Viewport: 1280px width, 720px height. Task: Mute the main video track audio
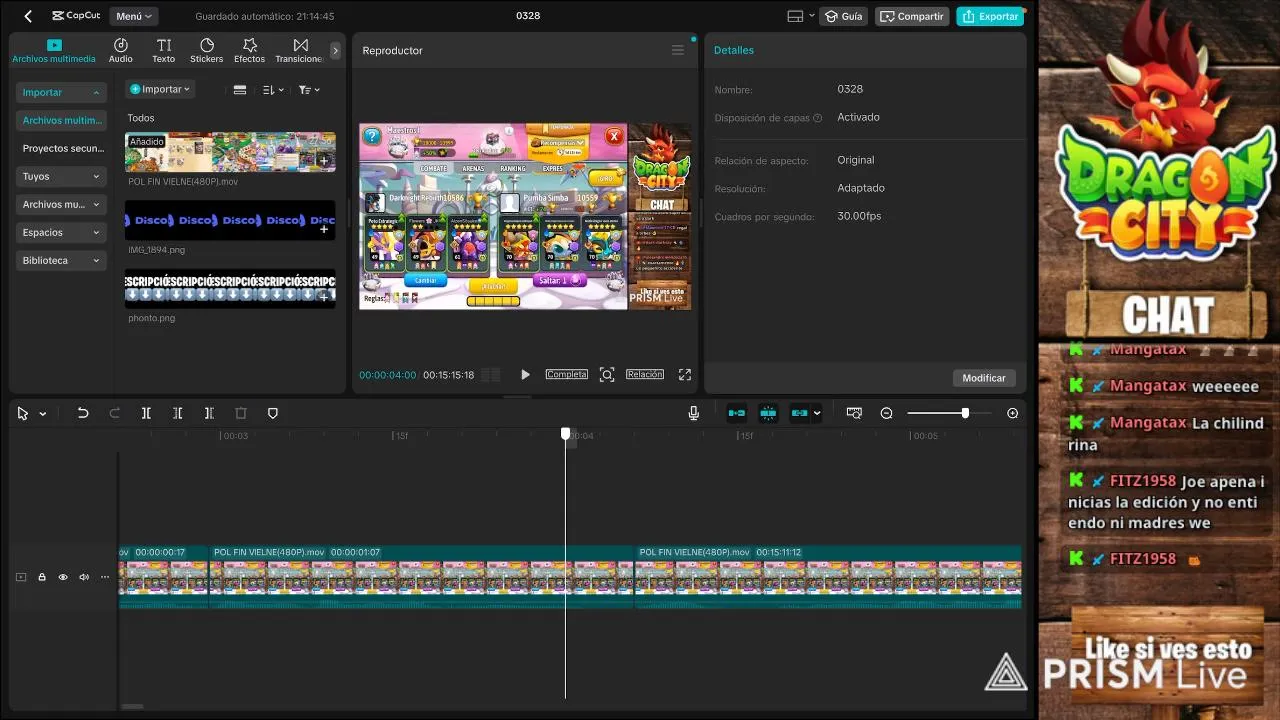84,577
